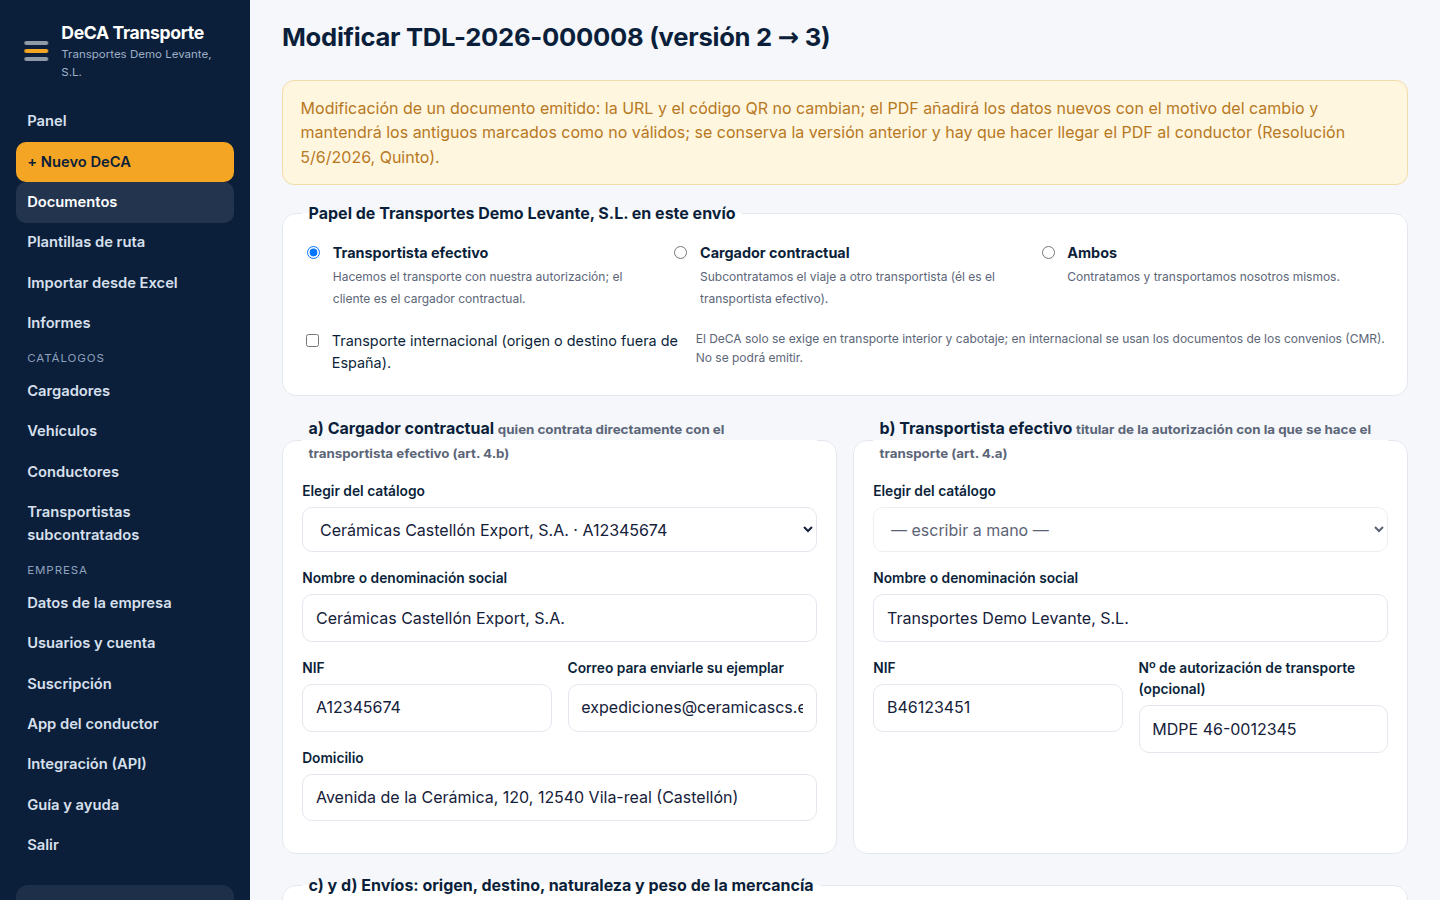Select the Cargador contractual radio option

680,253
